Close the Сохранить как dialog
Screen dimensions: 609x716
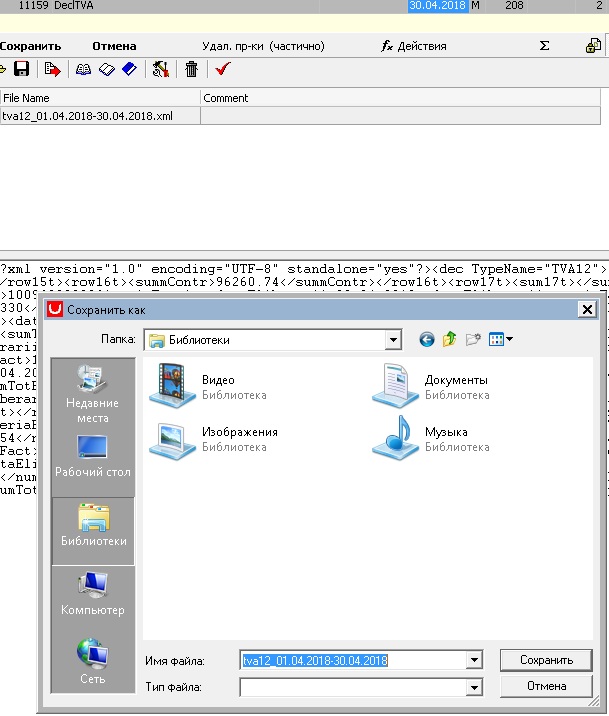pyautogui.click(x=587, y=310)
